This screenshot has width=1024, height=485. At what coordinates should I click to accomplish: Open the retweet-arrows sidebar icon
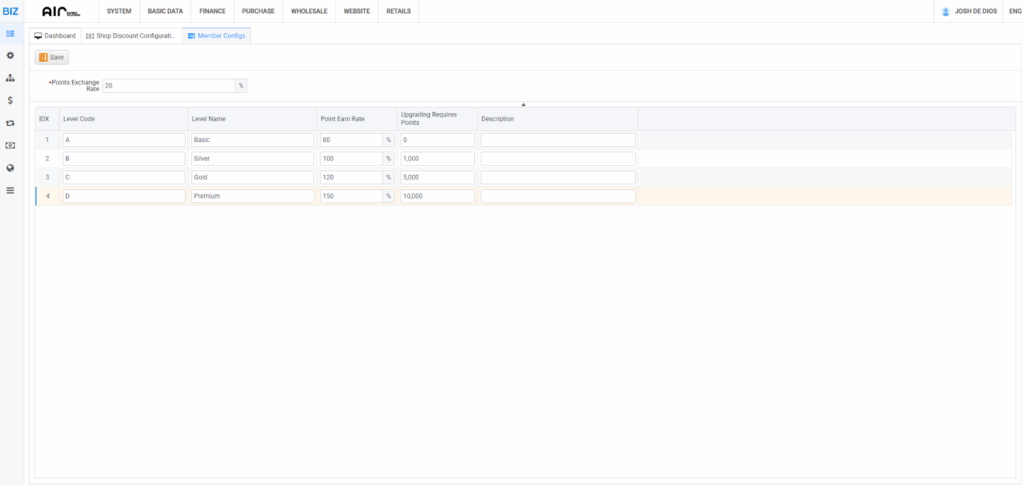point(10,123)
